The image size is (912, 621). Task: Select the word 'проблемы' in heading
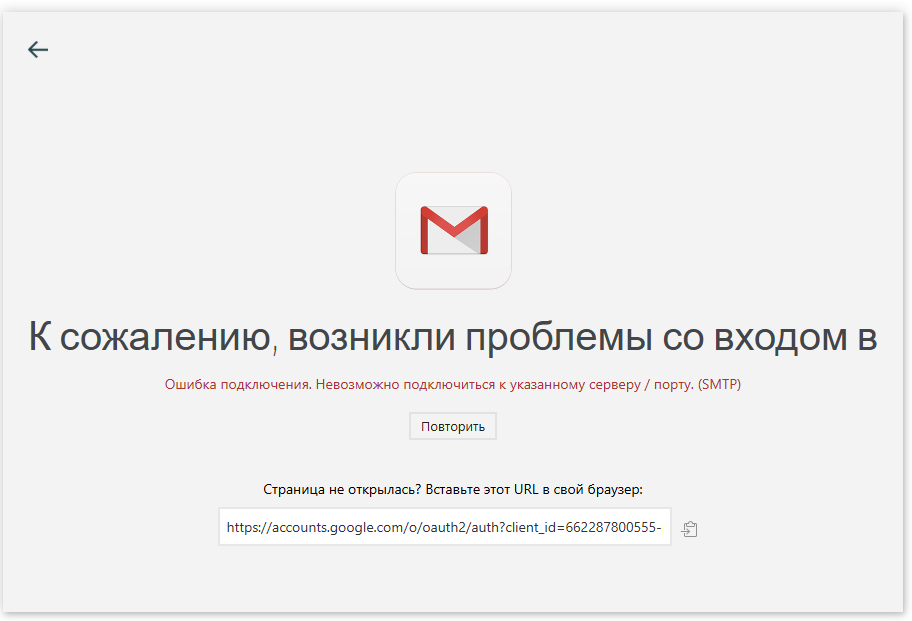click(559, 337)
